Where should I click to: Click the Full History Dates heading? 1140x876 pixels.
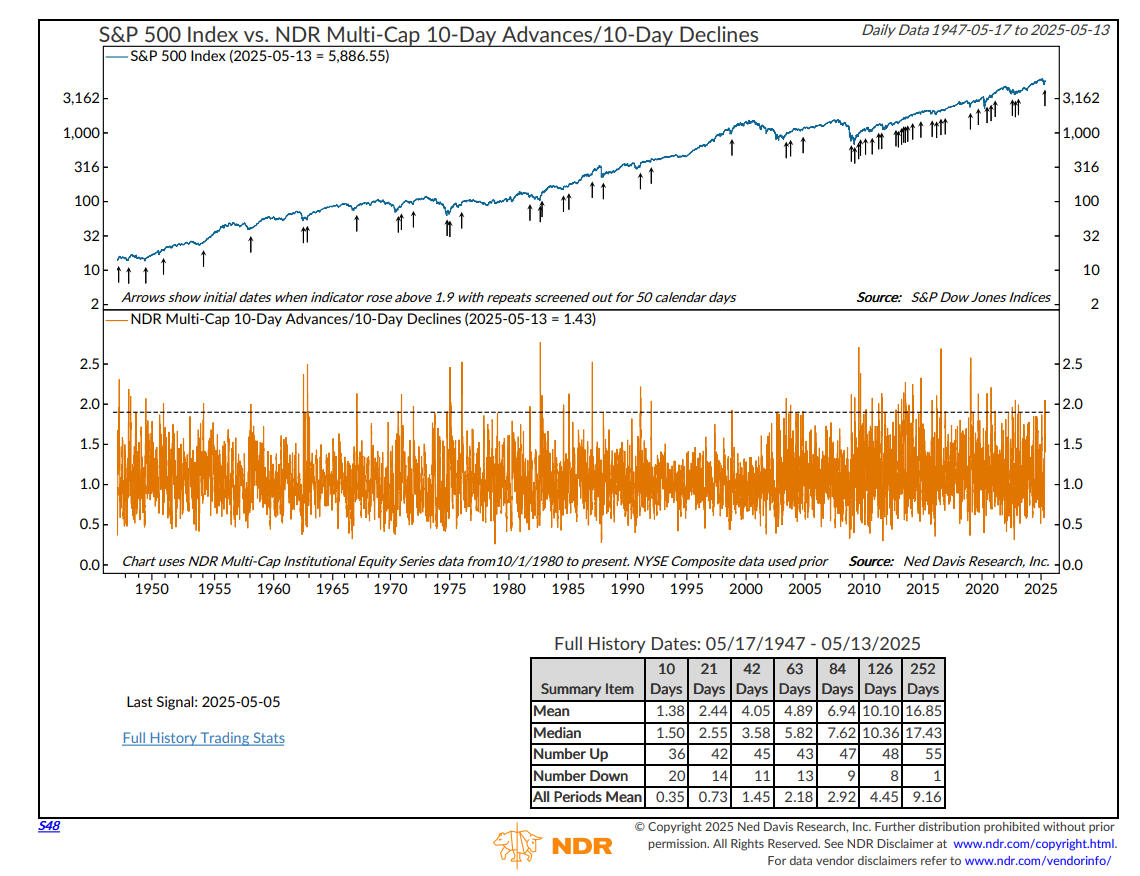click(737, 643)
